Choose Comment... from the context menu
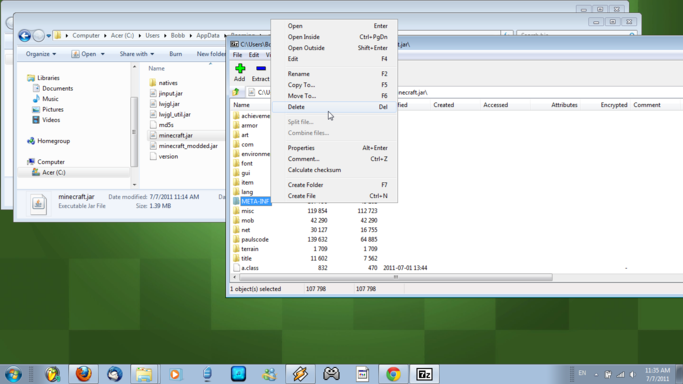The height and width of the screenshot is (384, 683). point(334,159)
